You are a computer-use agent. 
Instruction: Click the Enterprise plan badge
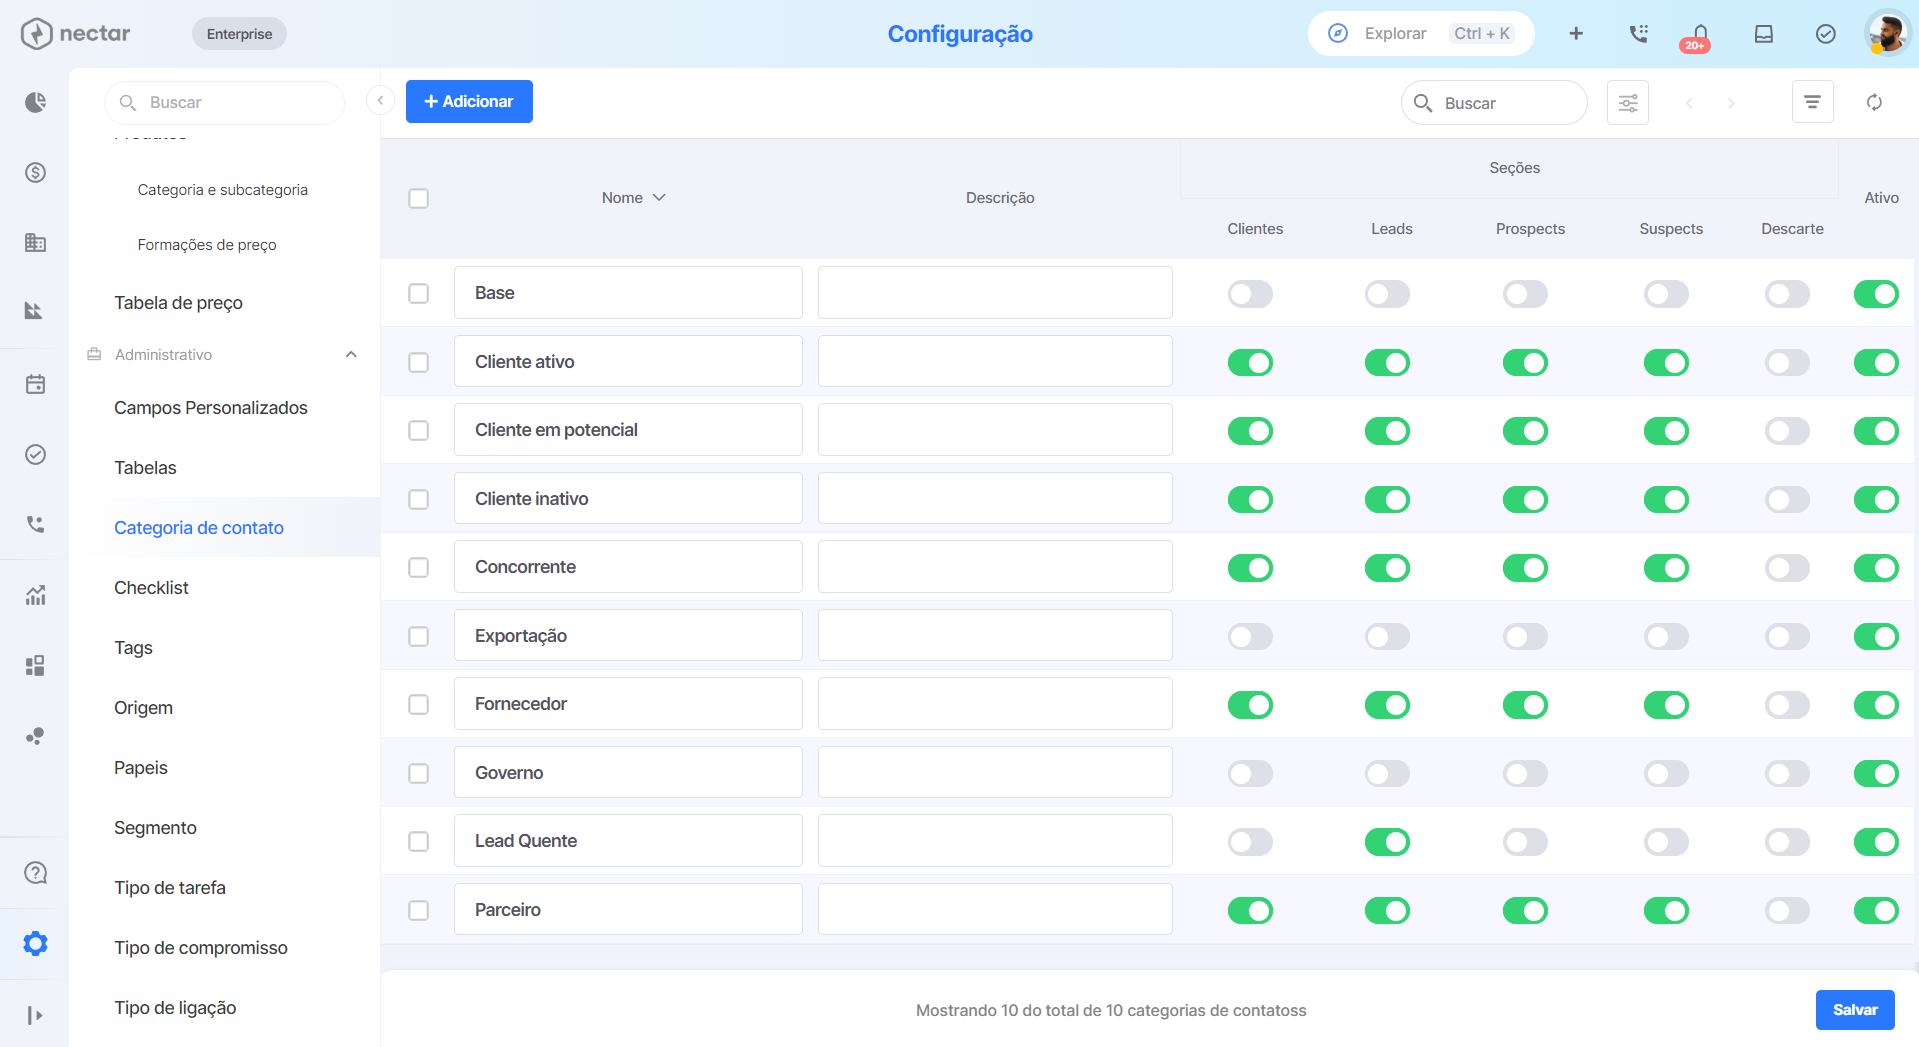pos(239,34)
